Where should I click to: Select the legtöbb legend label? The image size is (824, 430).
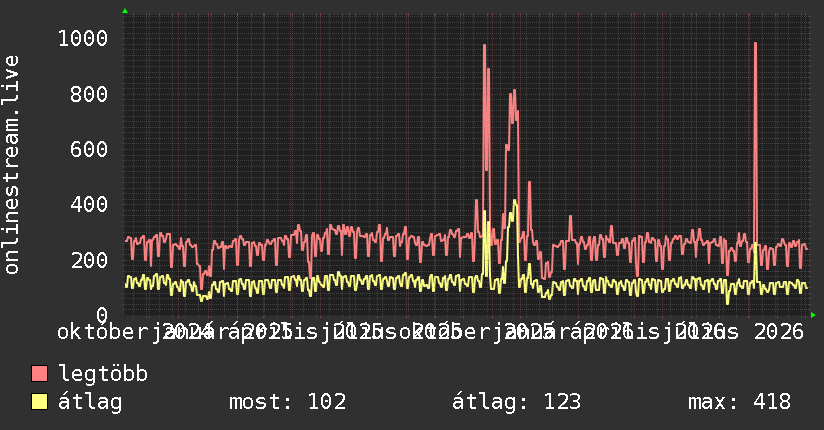point(103,374)
